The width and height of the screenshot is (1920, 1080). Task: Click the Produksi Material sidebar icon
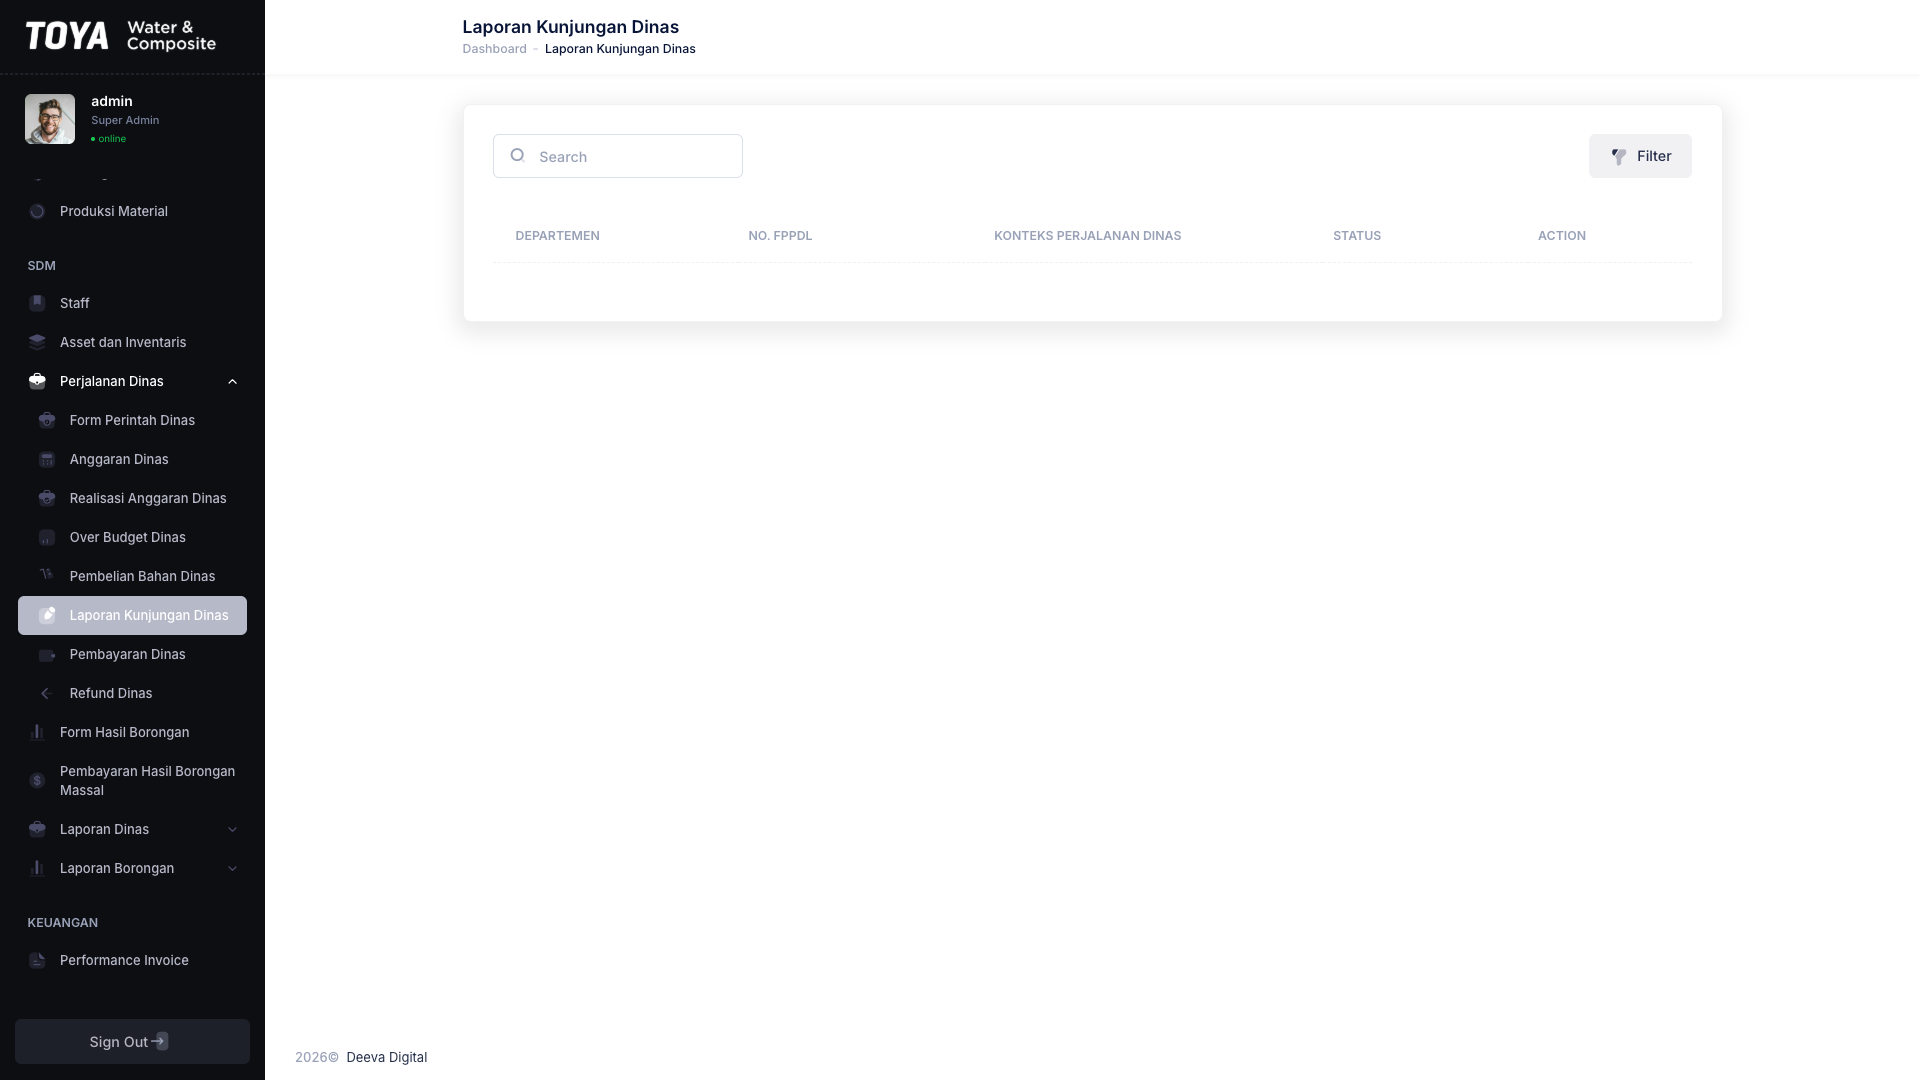(37, 211)
